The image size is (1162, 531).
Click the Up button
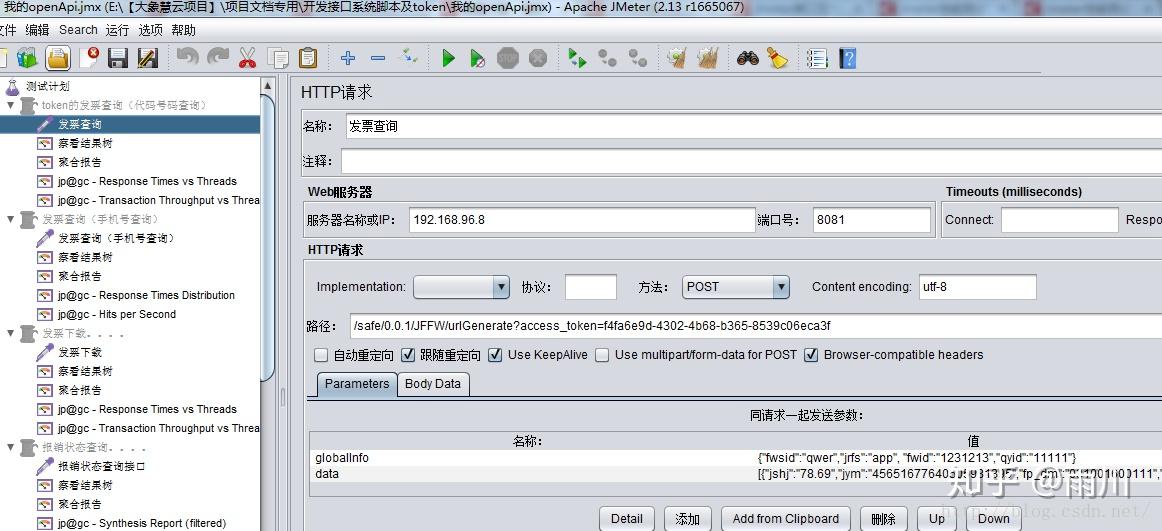coord(937,518)
